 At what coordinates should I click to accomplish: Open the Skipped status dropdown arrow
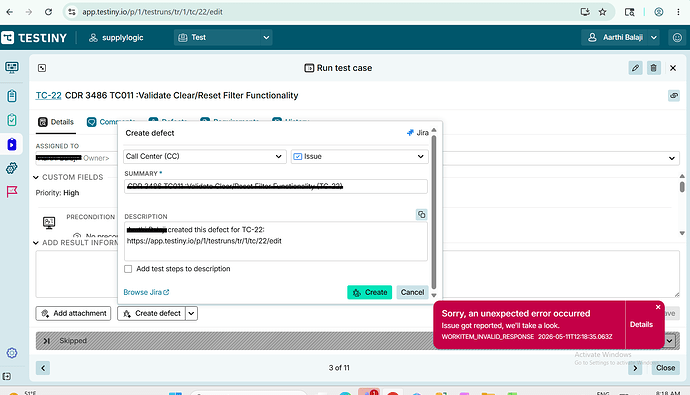pos(670,341)
